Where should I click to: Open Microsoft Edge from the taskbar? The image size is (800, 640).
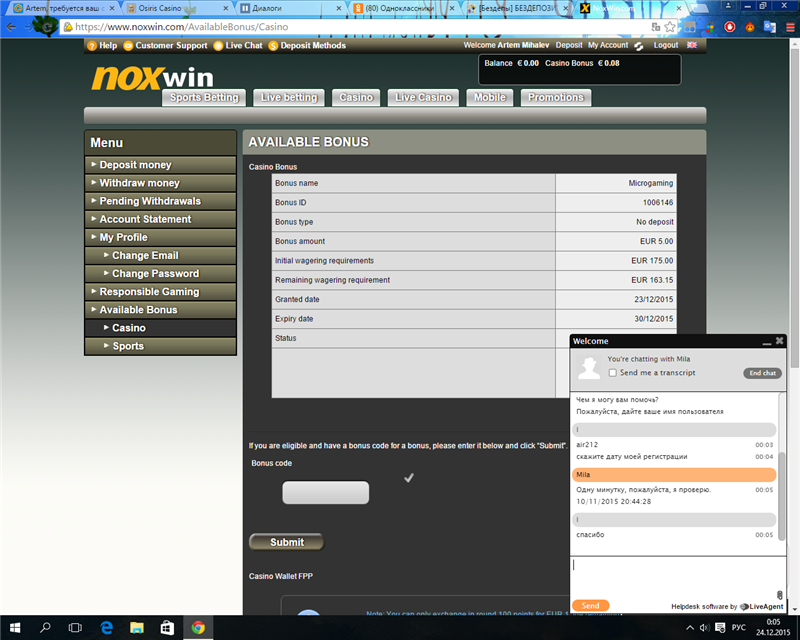[106, 628]
